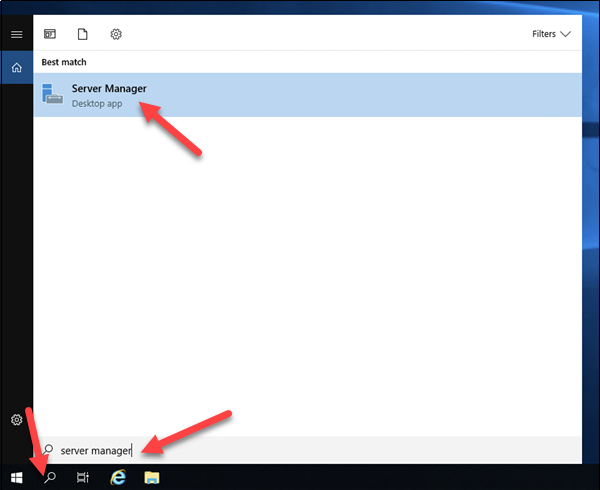This screenshot has width=600, height=490.
Task: Open Settings gear in the left sidebar
Action: pos(16,420)
